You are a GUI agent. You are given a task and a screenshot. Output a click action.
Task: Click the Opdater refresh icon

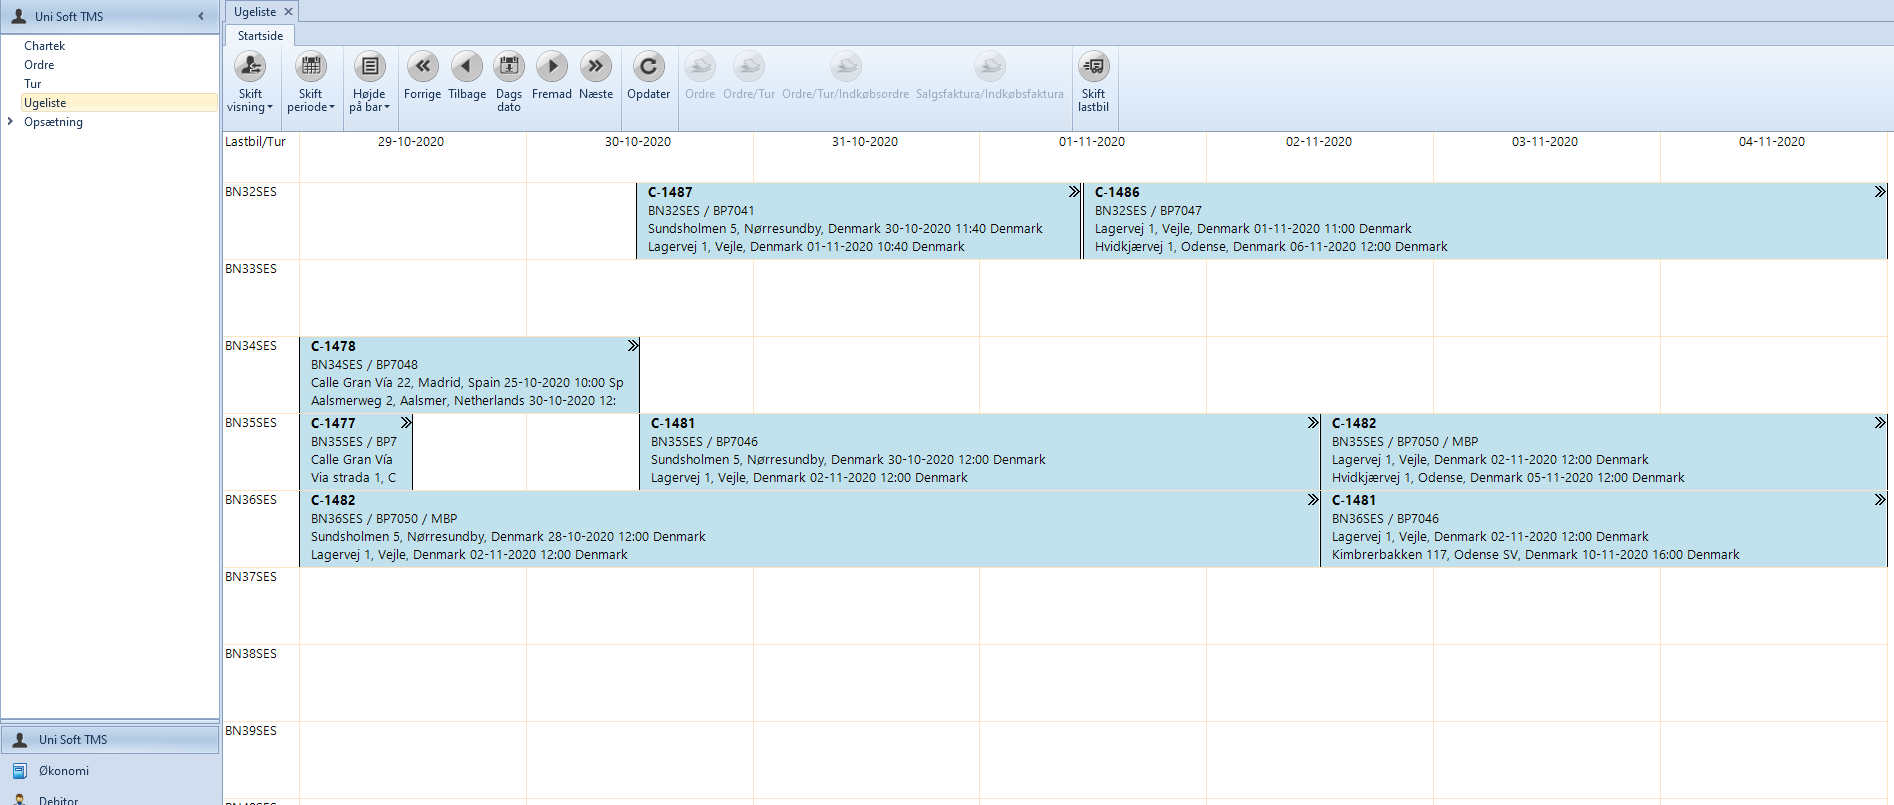pyautogui.click(x=649, y=67)
